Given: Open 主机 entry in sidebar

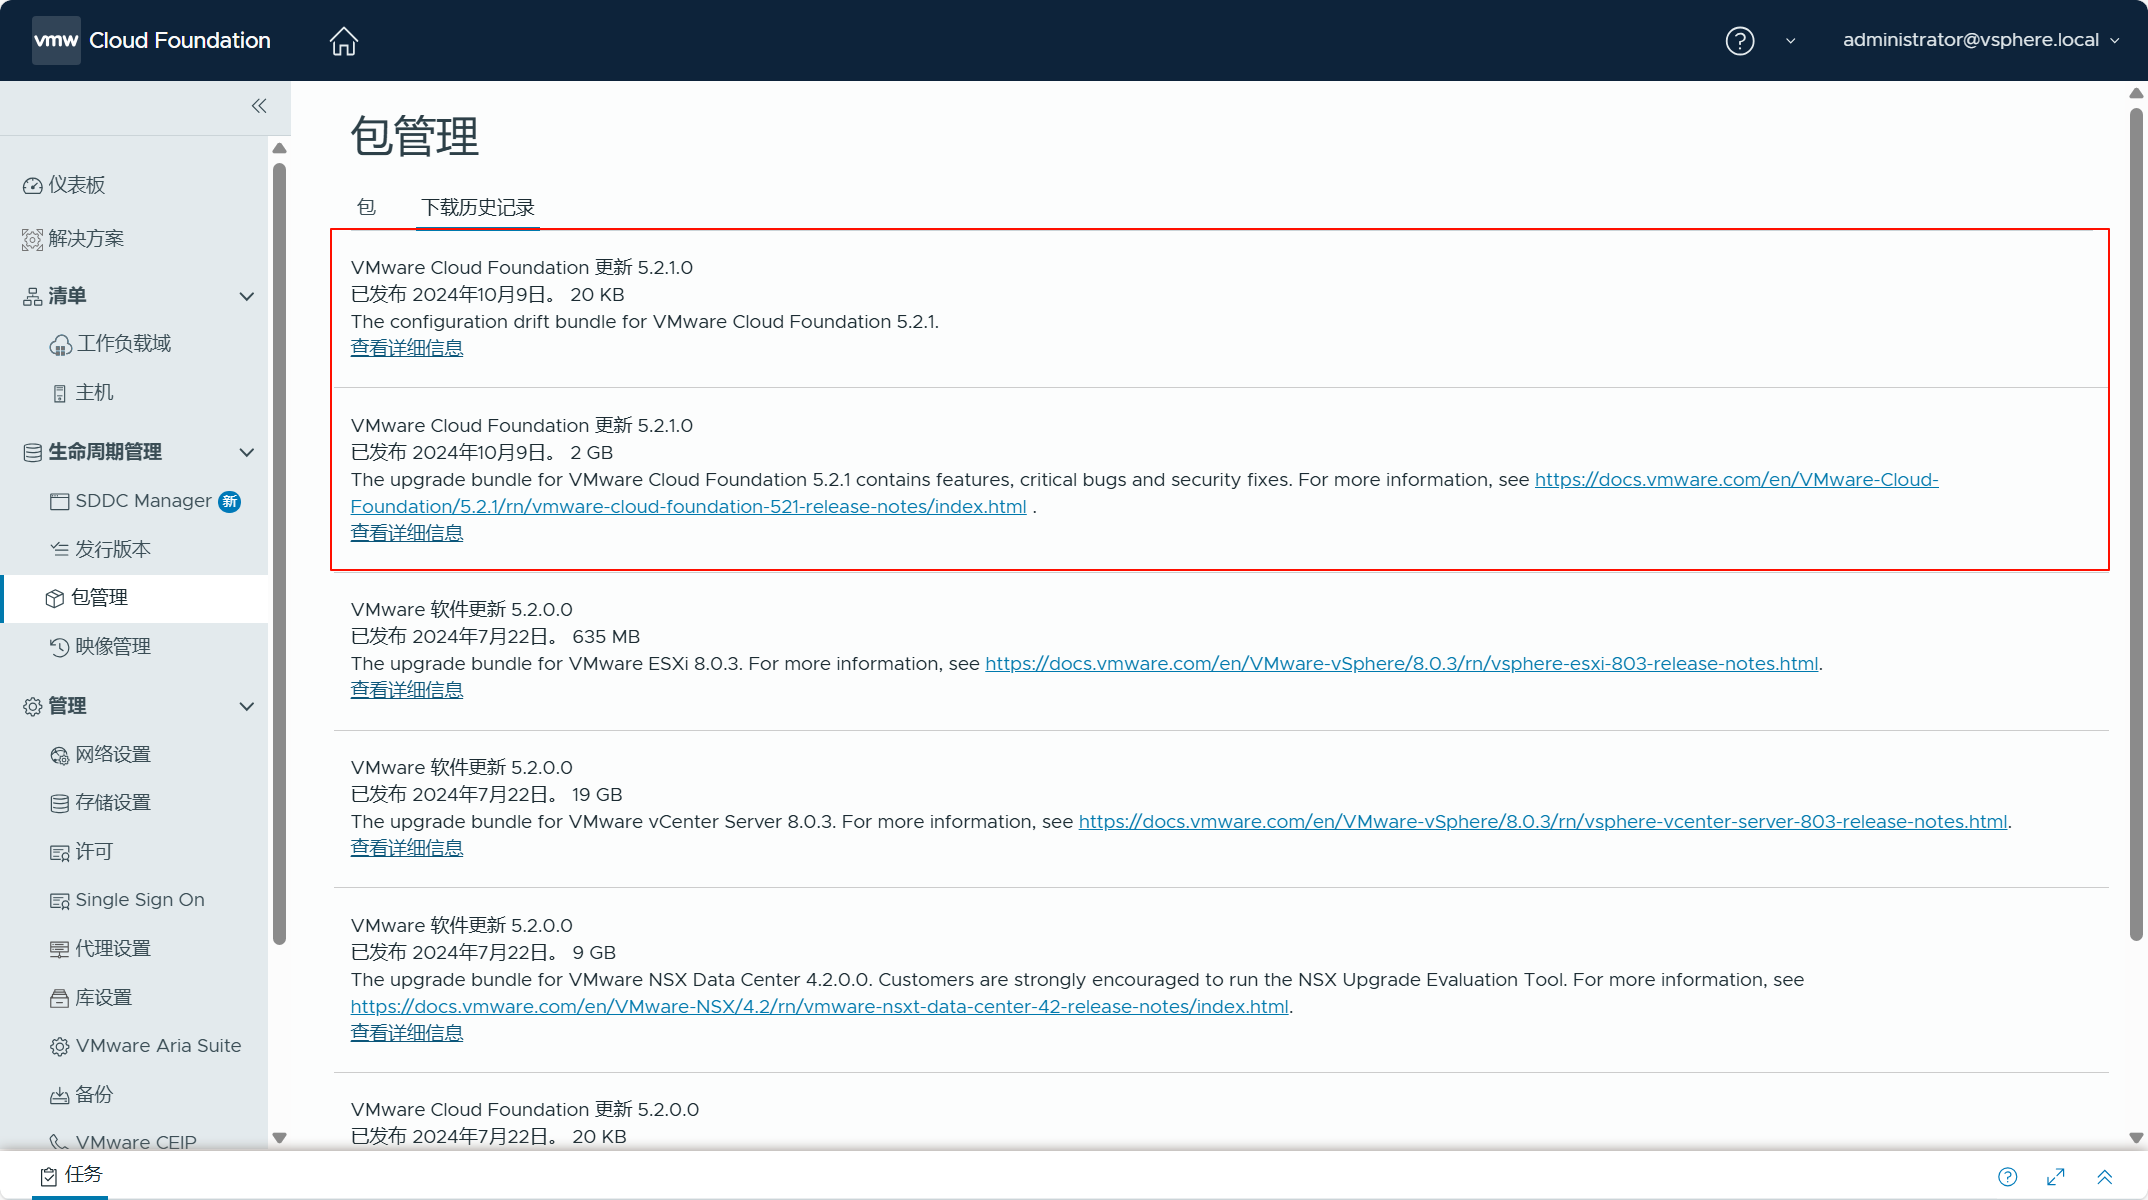Looking at the screenshot, I should click(x=94, y=392).
